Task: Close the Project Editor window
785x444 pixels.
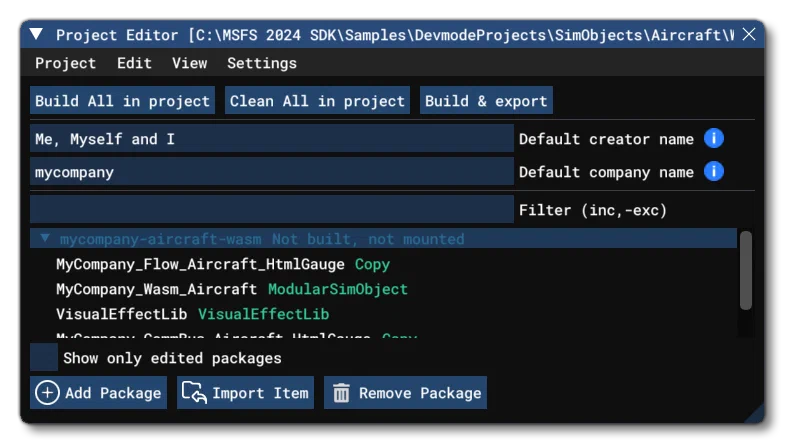Action: click(749, 34)
